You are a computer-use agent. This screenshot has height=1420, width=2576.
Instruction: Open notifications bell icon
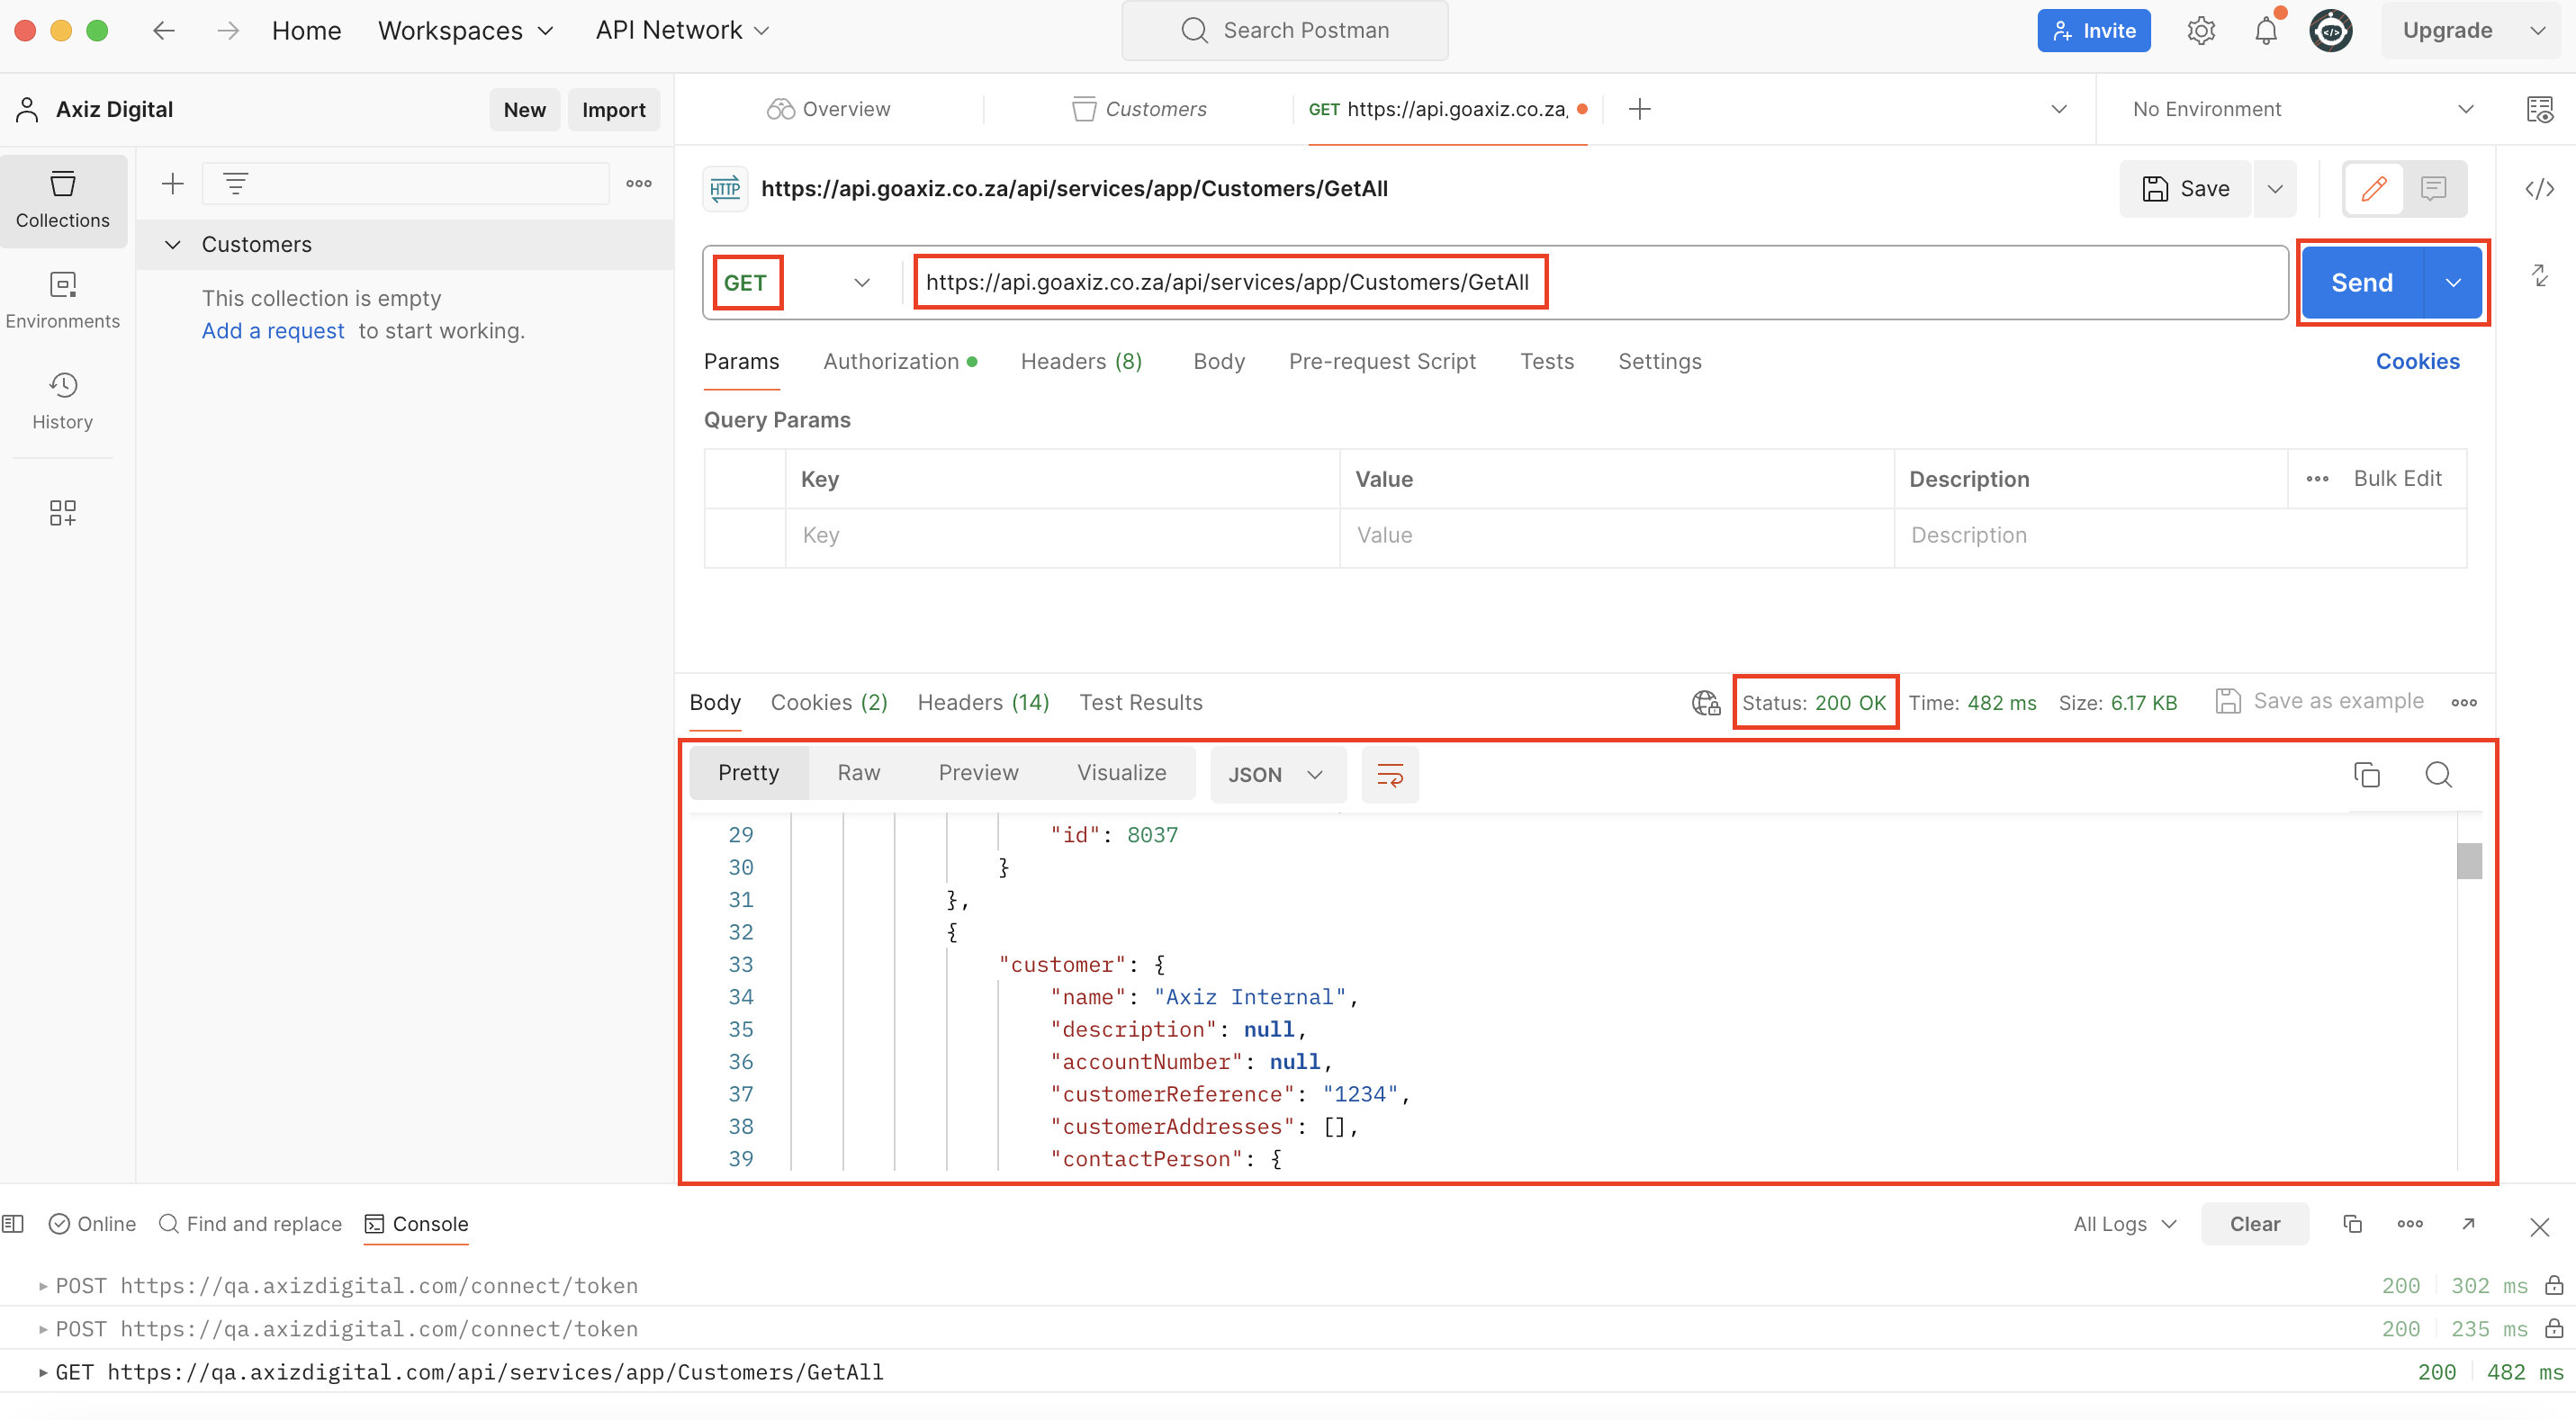click(x=2266, y=31)
